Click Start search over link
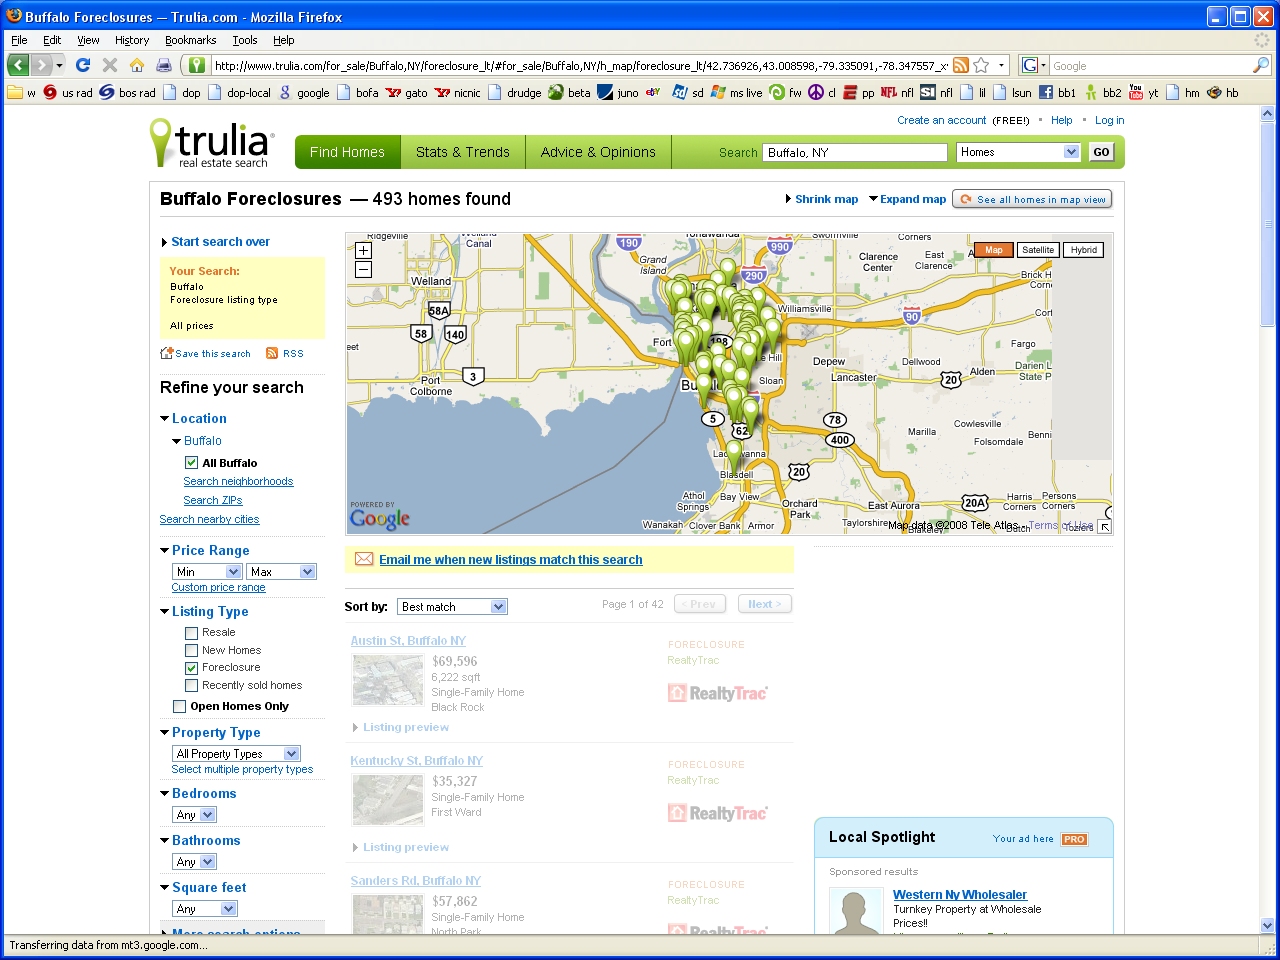The width and height of the screenshot is (1280, 960). click(x=220, y=242)
